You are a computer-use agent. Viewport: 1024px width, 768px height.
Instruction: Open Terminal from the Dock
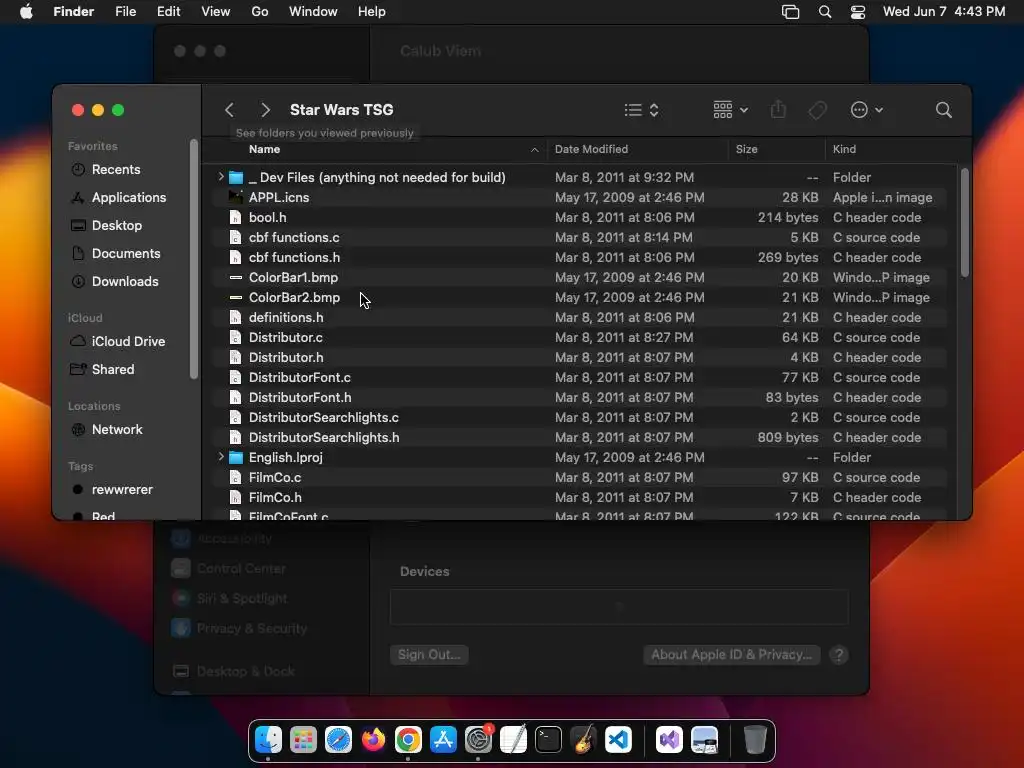coord(548,740)
